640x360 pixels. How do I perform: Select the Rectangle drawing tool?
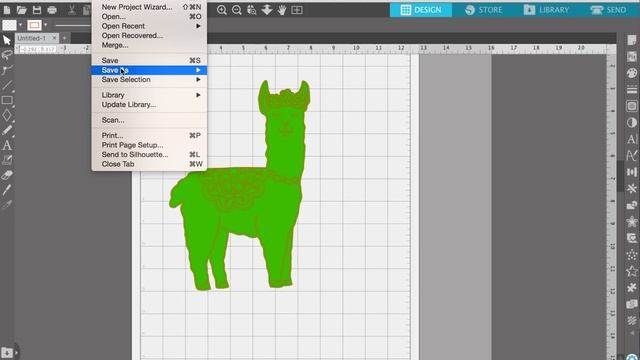(x=7, y=100)
